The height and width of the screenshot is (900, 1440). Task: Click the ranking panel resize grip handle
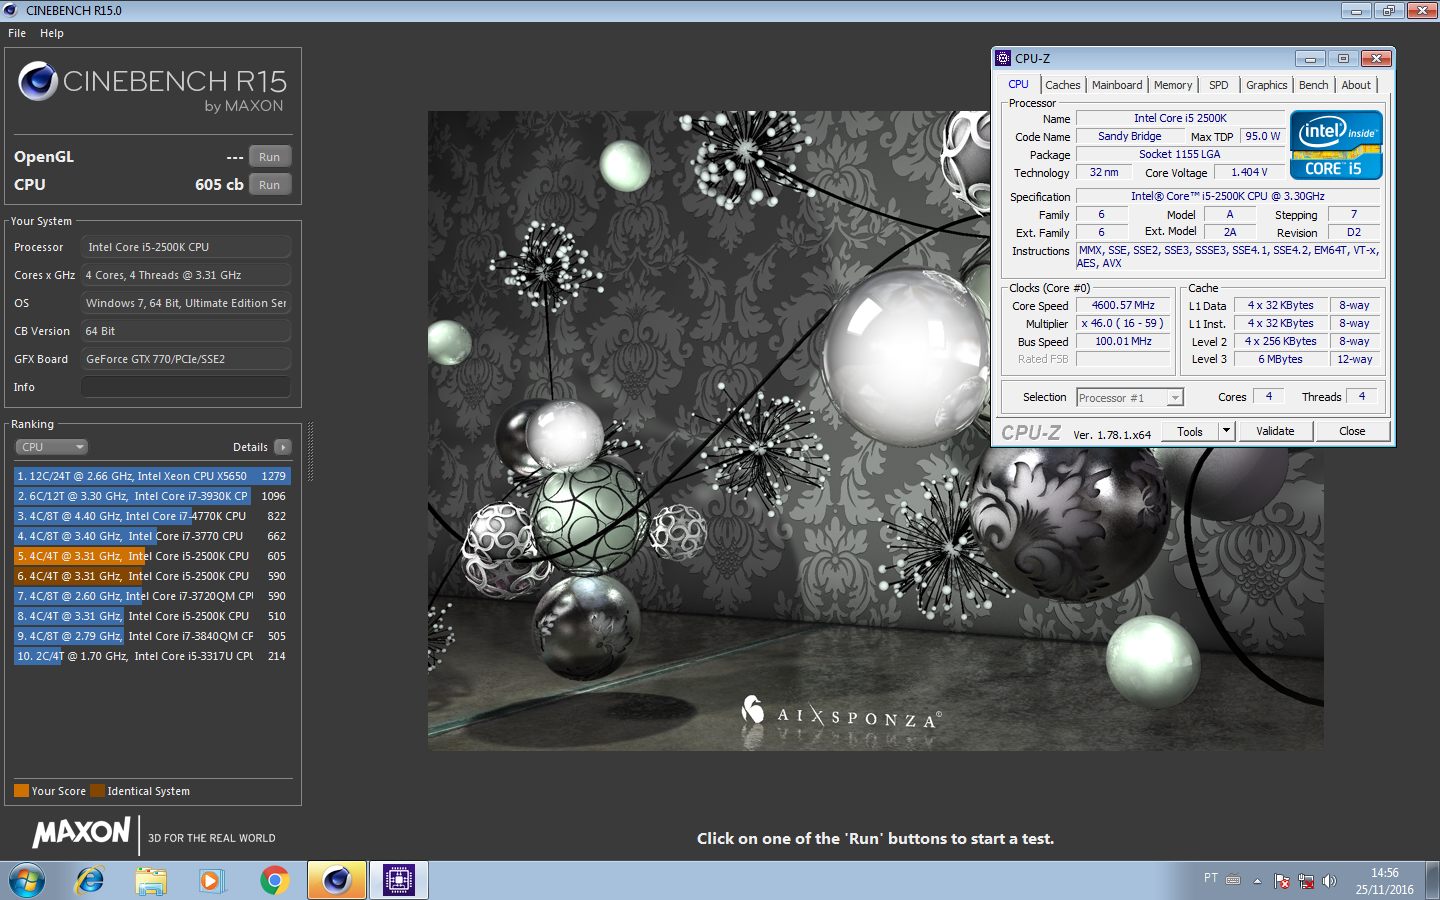coord(310,452)
